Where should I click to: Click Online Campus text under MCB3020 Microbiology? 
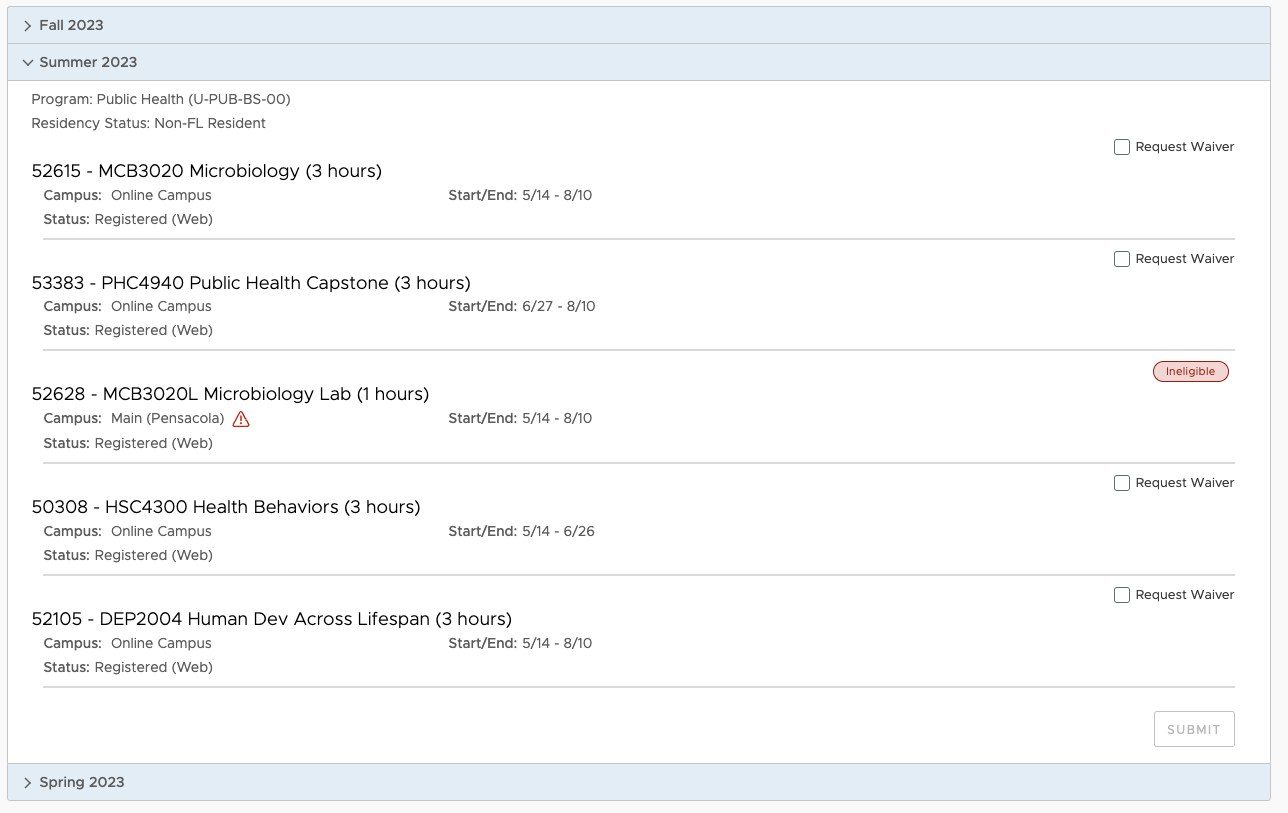[161, 195]
